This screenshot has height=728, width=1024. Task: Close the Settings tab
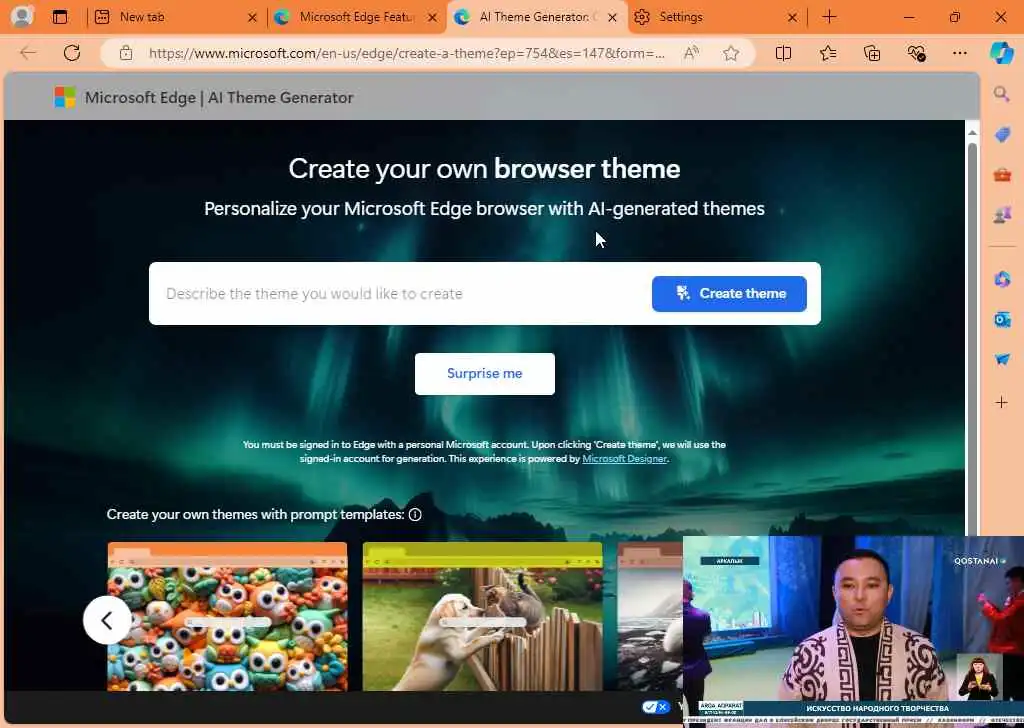click(x=792, y=18)
